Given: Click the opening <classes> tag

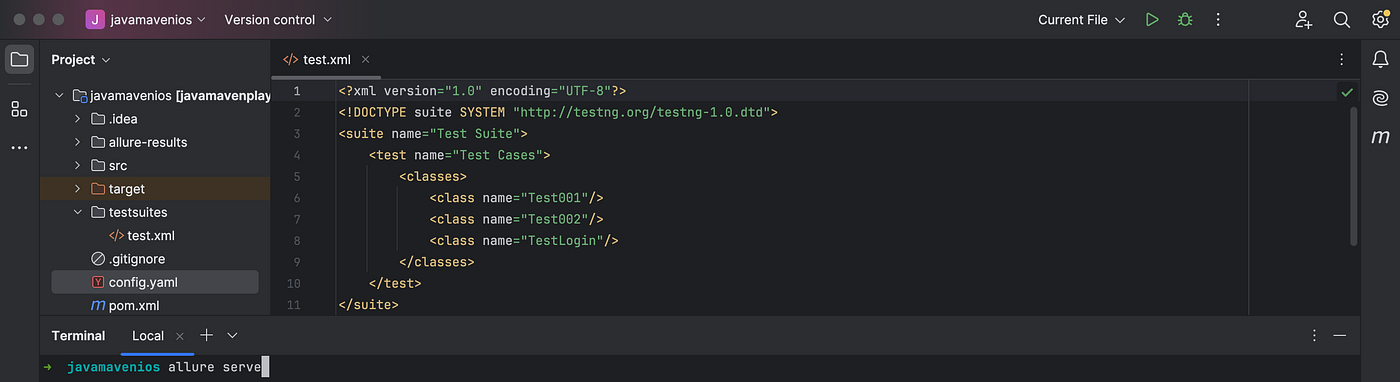Looking at the screenshot, I should 432,176.
